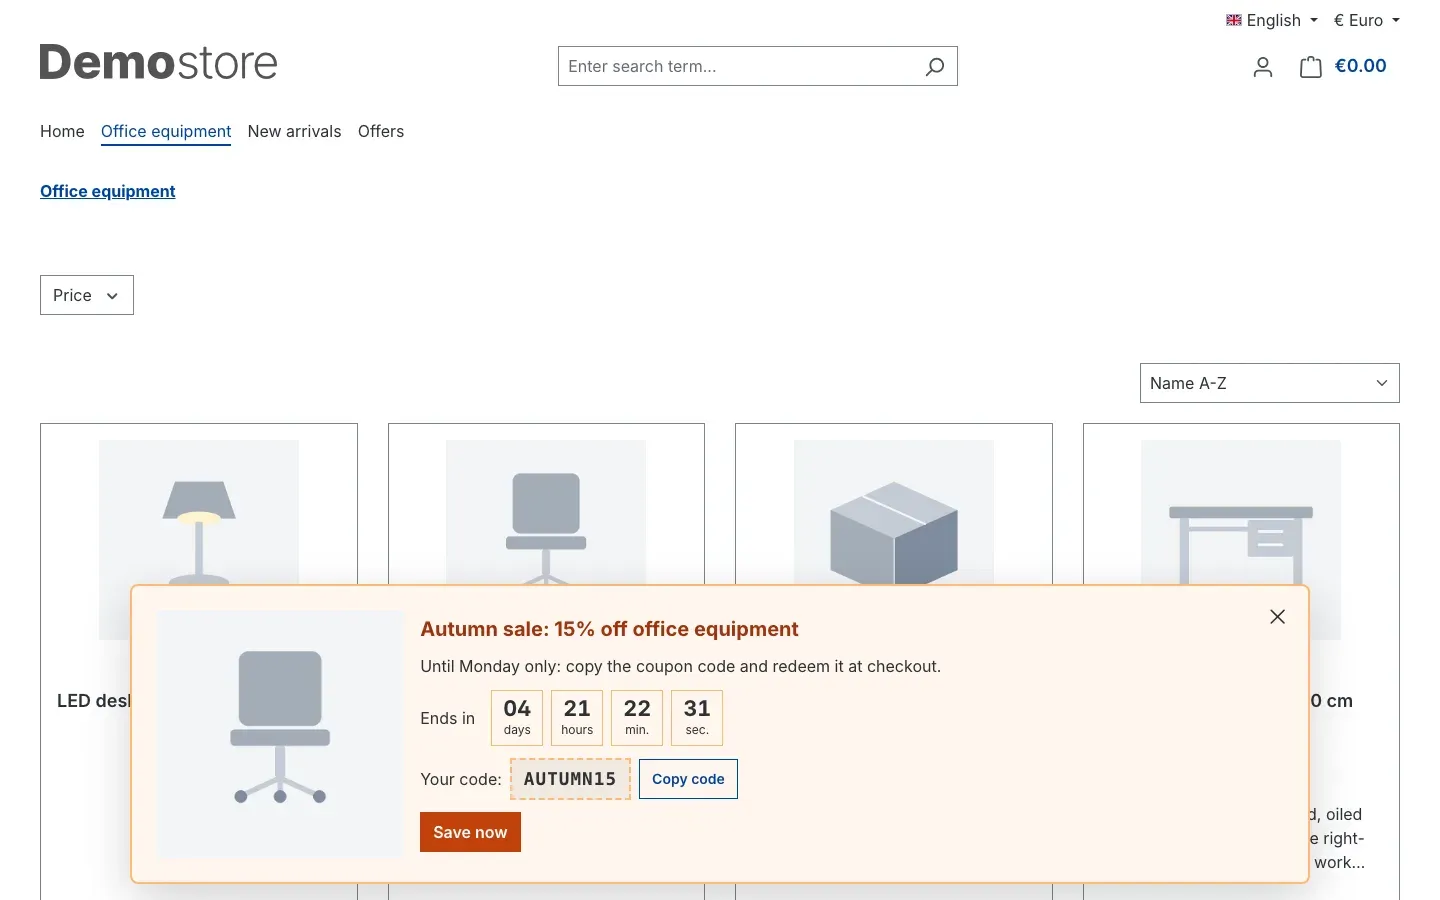Open the Name A-Z sorting dropdown
Viewport: 1440px width, 900px height.
point(1269,383)
